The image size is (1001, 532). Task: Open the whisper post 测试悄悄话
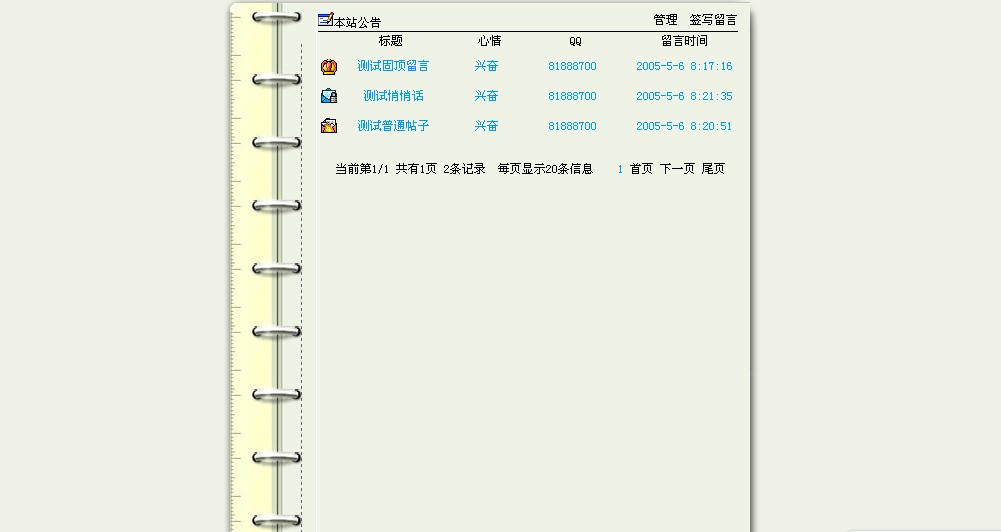click(393, 96)
